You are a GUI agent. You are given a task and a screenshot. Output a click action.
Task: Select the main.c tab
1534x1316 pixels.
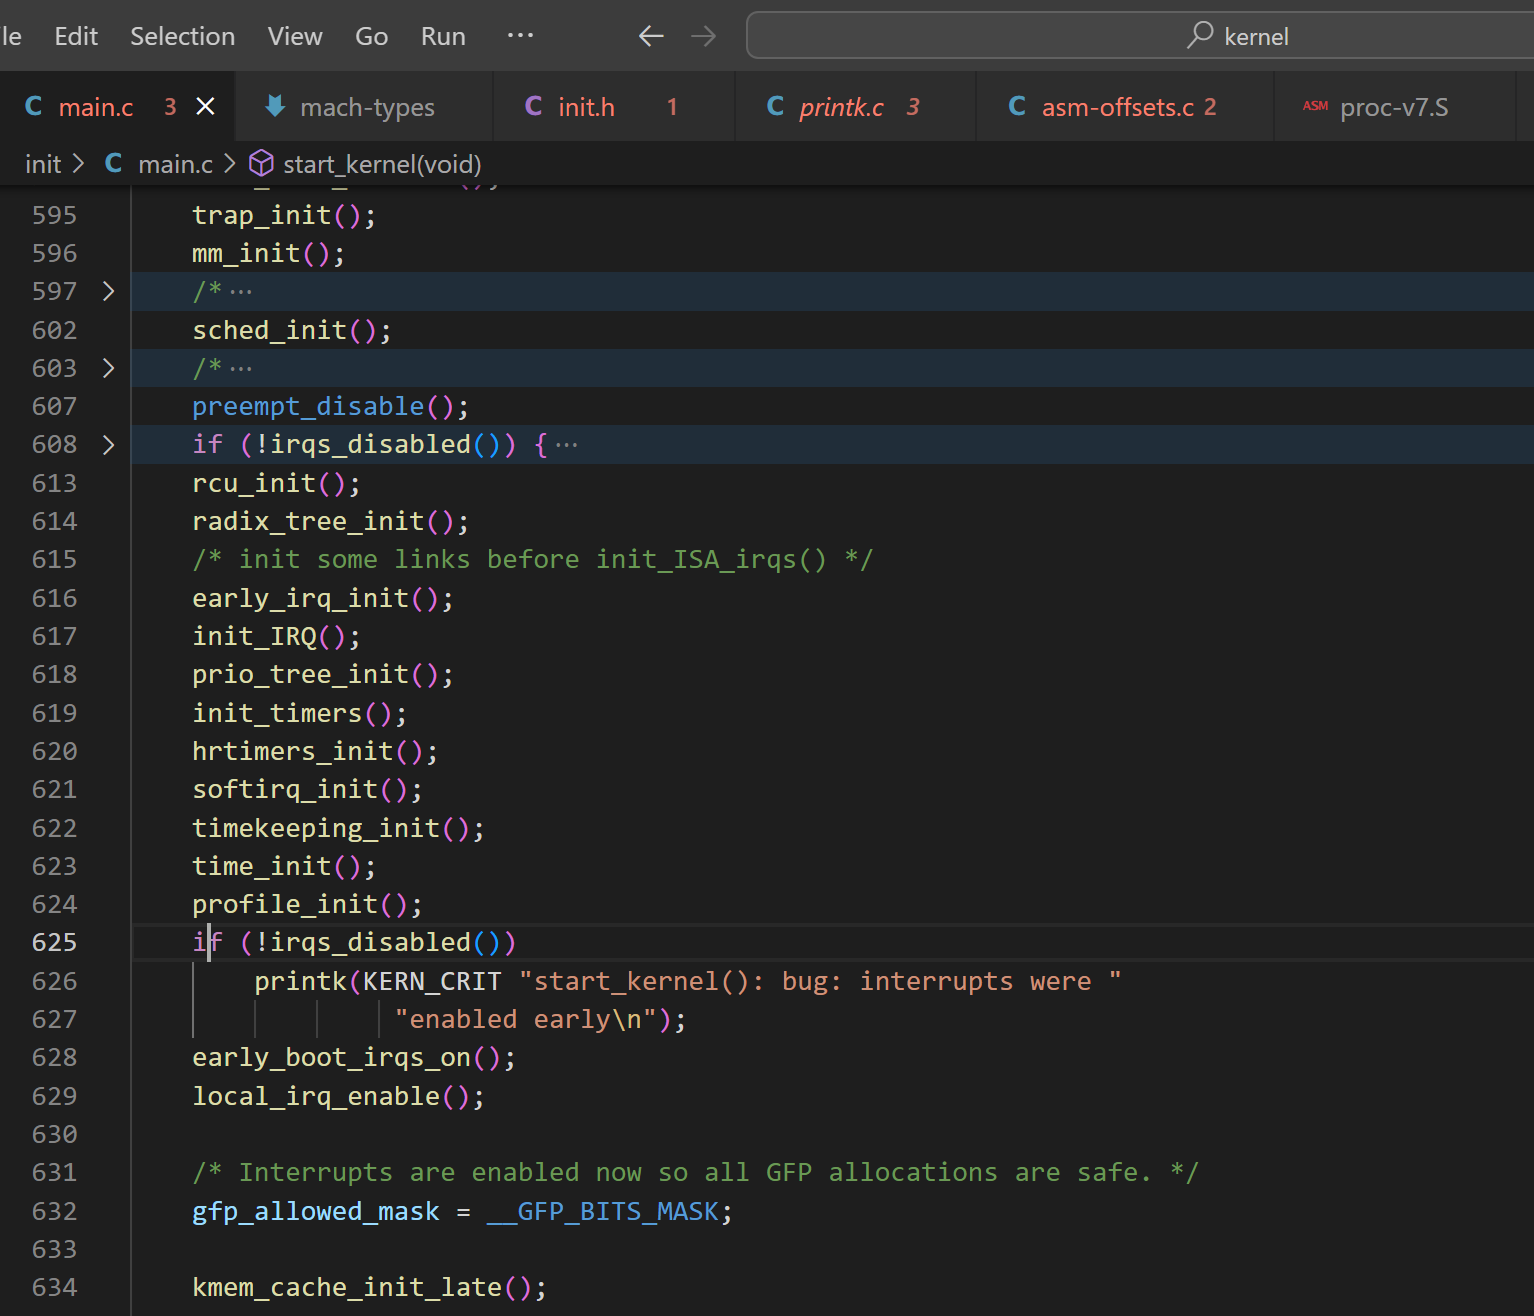(x=117, y=107)
